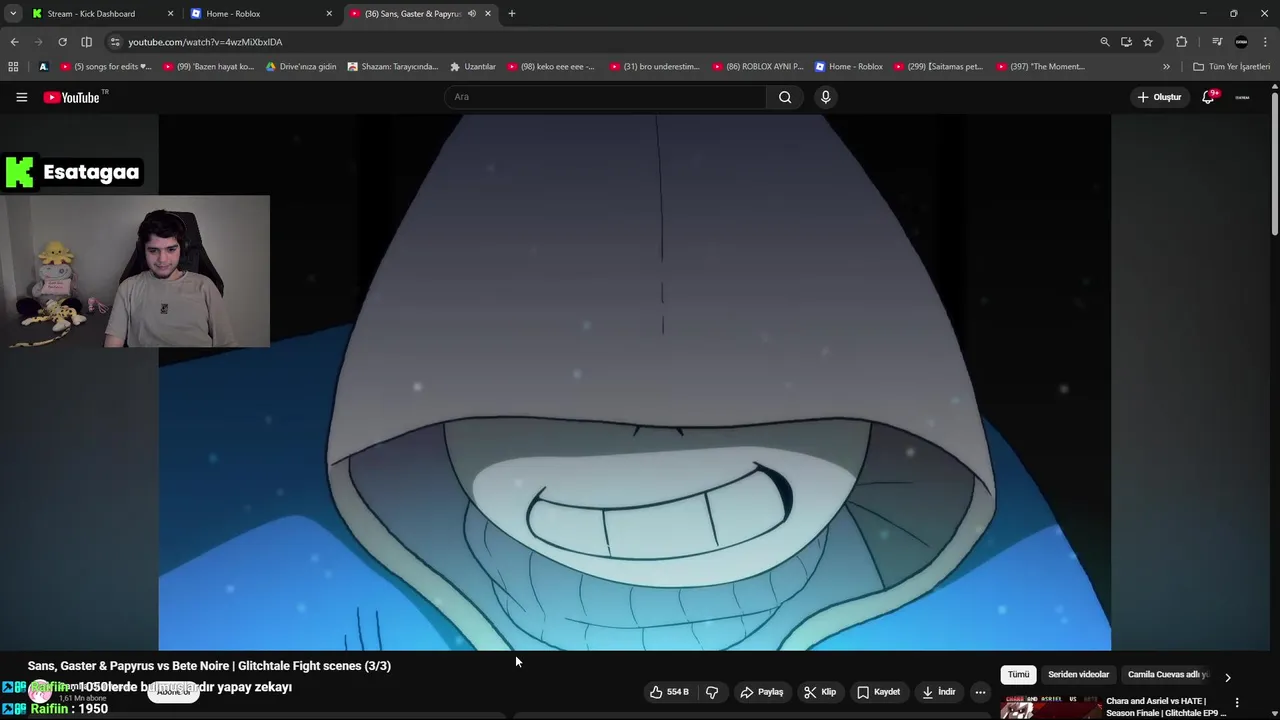Open the three-dot more actions menu
This screenshot has height=720, width=1280.
point(980,692)
